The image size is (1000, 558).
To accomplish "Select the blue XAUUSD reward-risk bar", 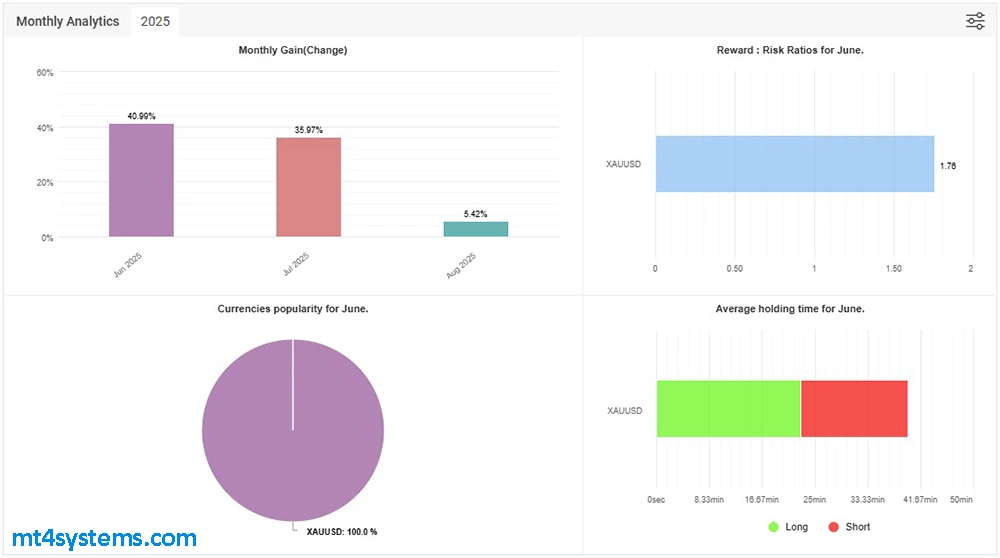I will click(794, 164).
